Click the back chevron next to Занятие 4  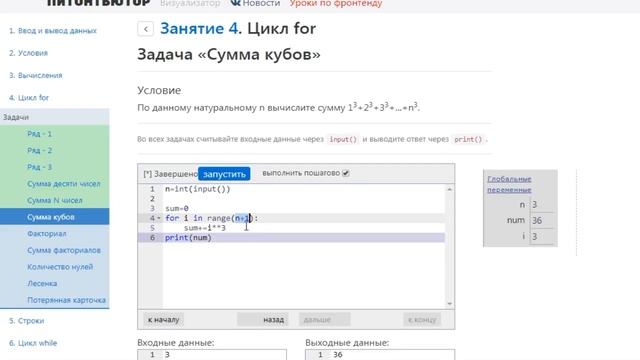[146, 29]
